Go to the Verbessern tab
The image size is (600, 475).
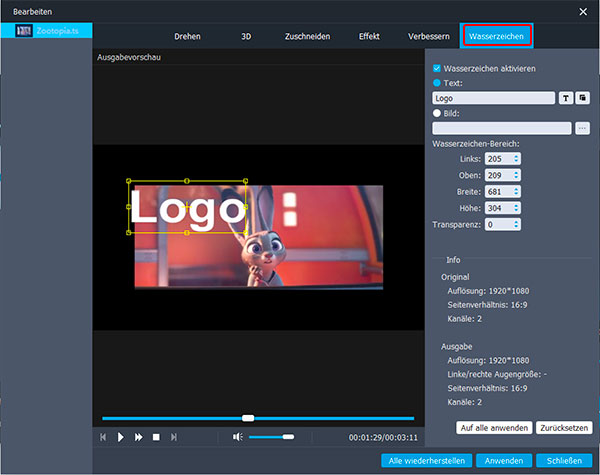[x=429, y=36]
